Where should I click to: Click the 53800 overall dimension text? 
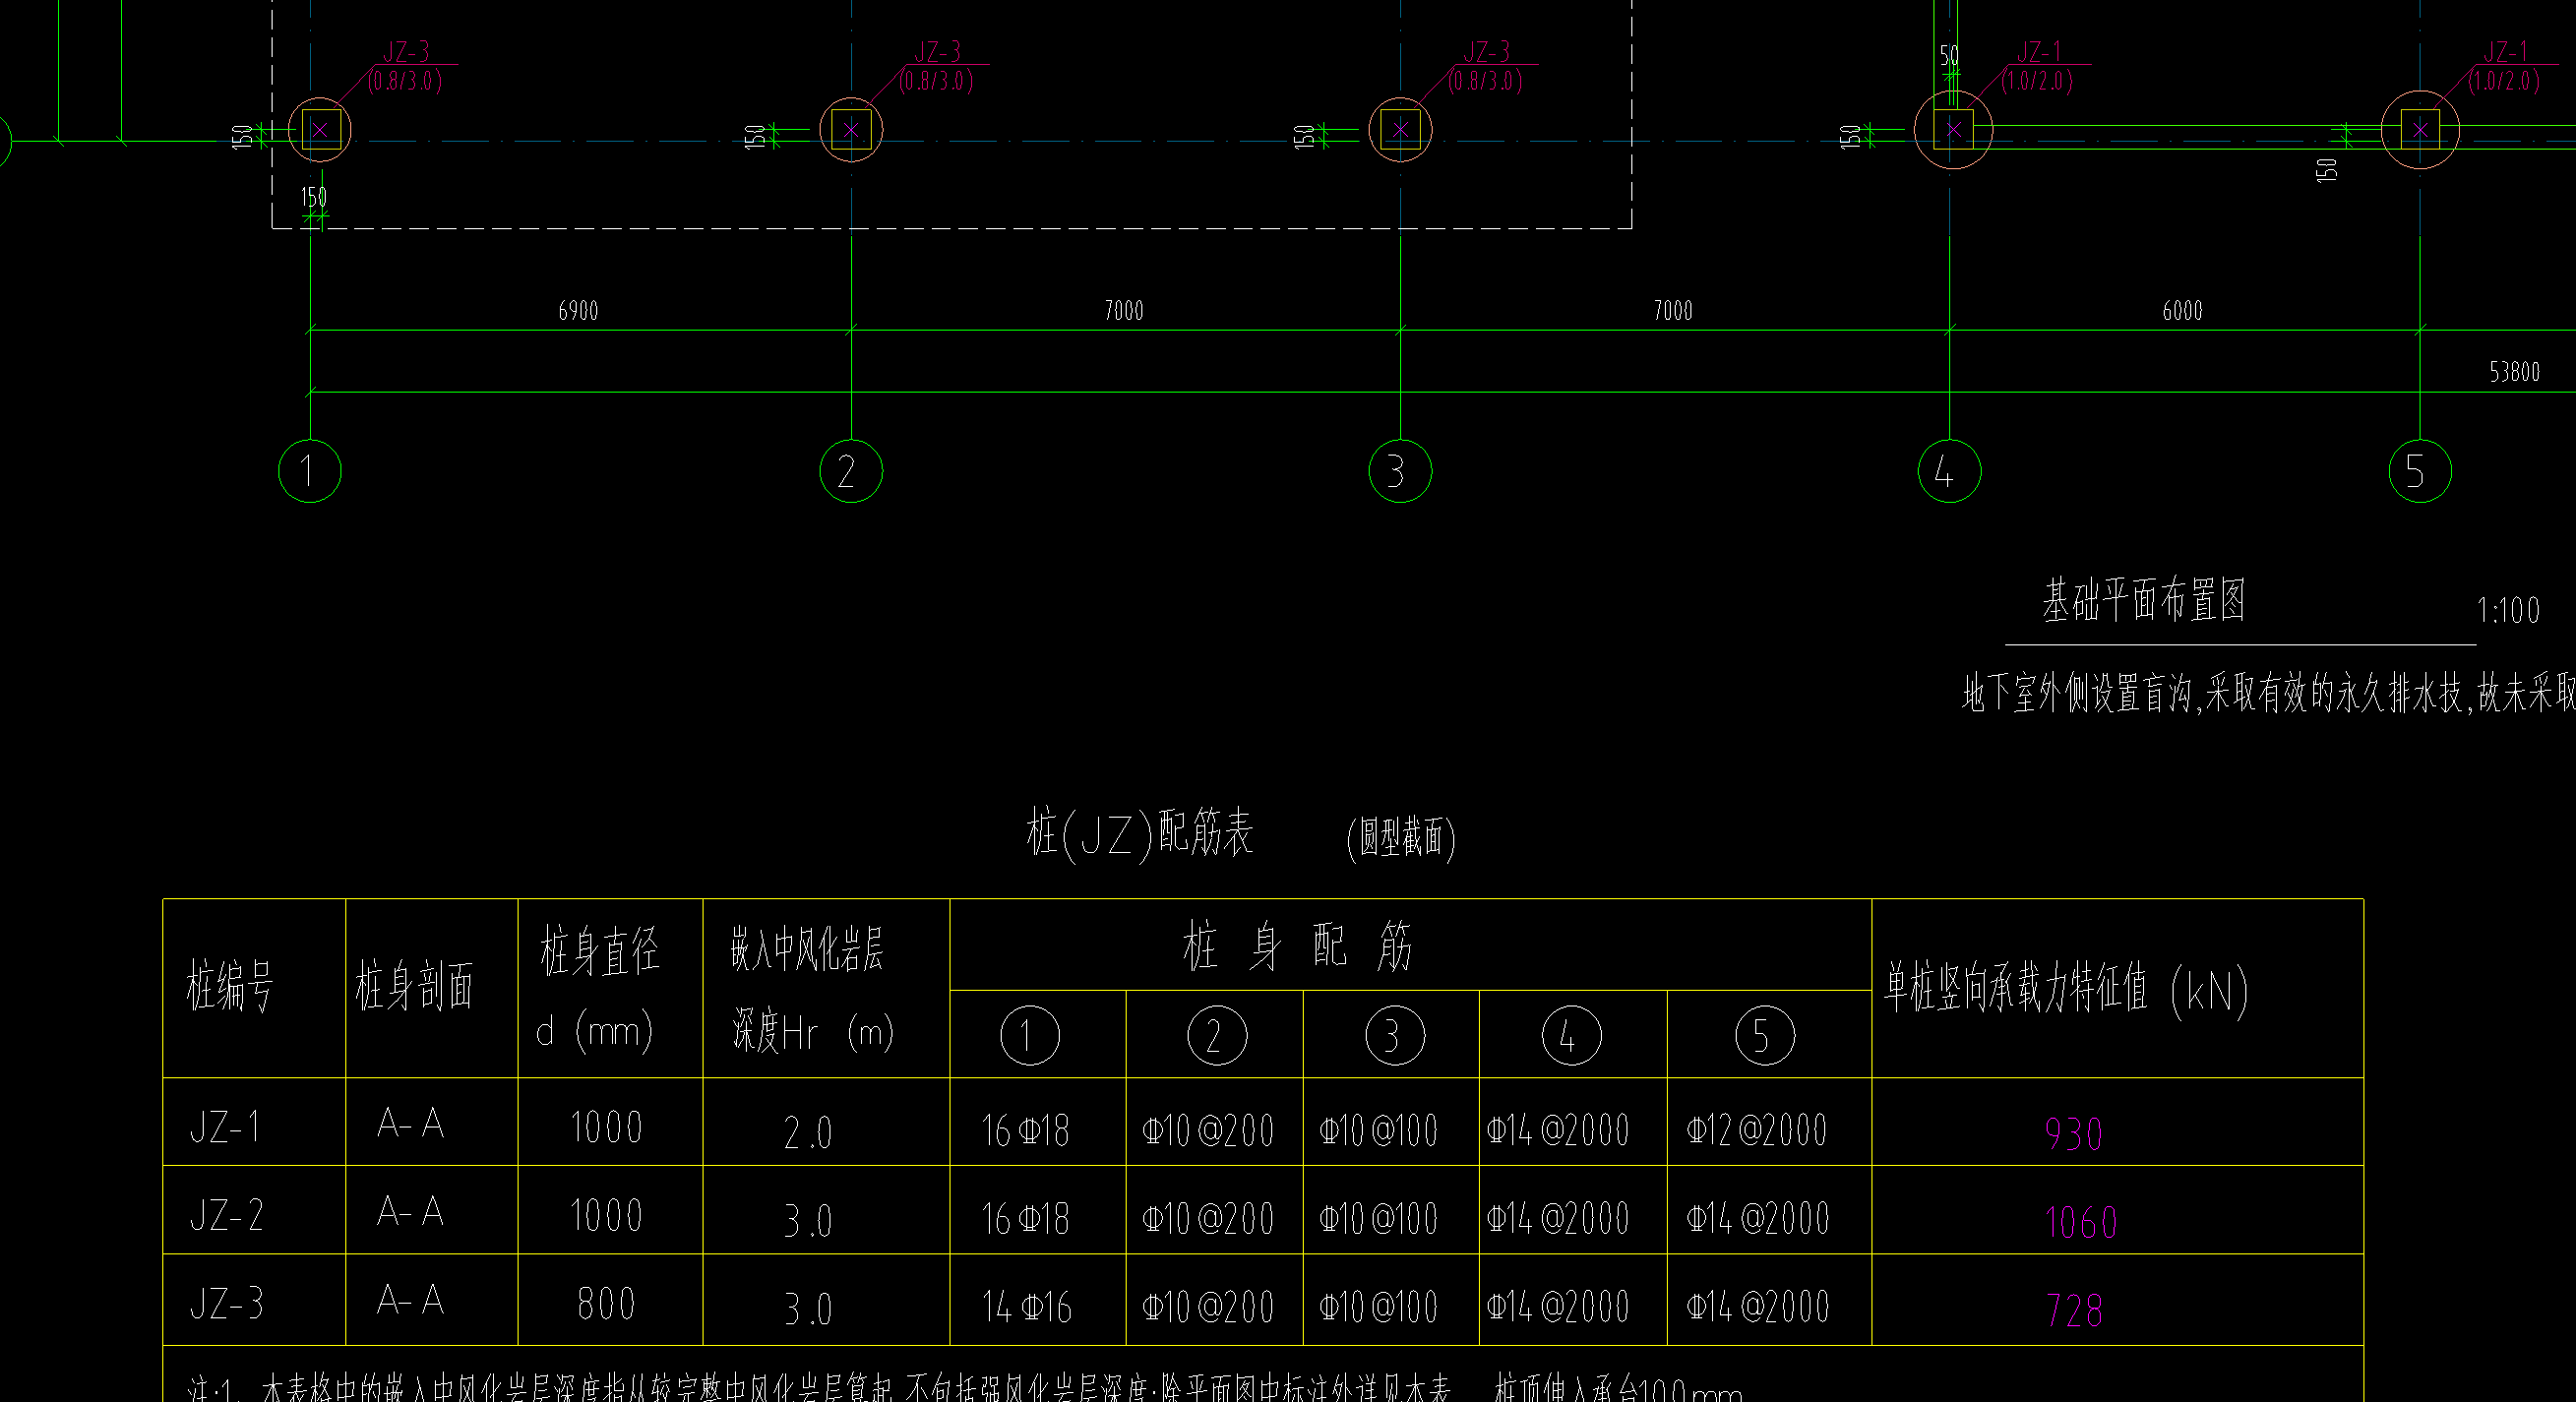(x=2513, y=372)
